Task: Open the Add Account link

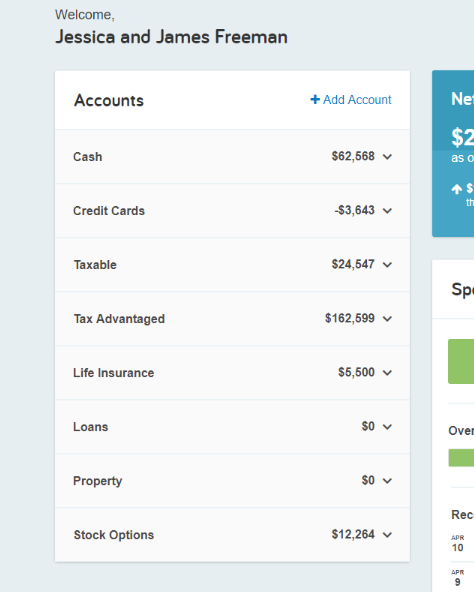Action: point(351,100)
